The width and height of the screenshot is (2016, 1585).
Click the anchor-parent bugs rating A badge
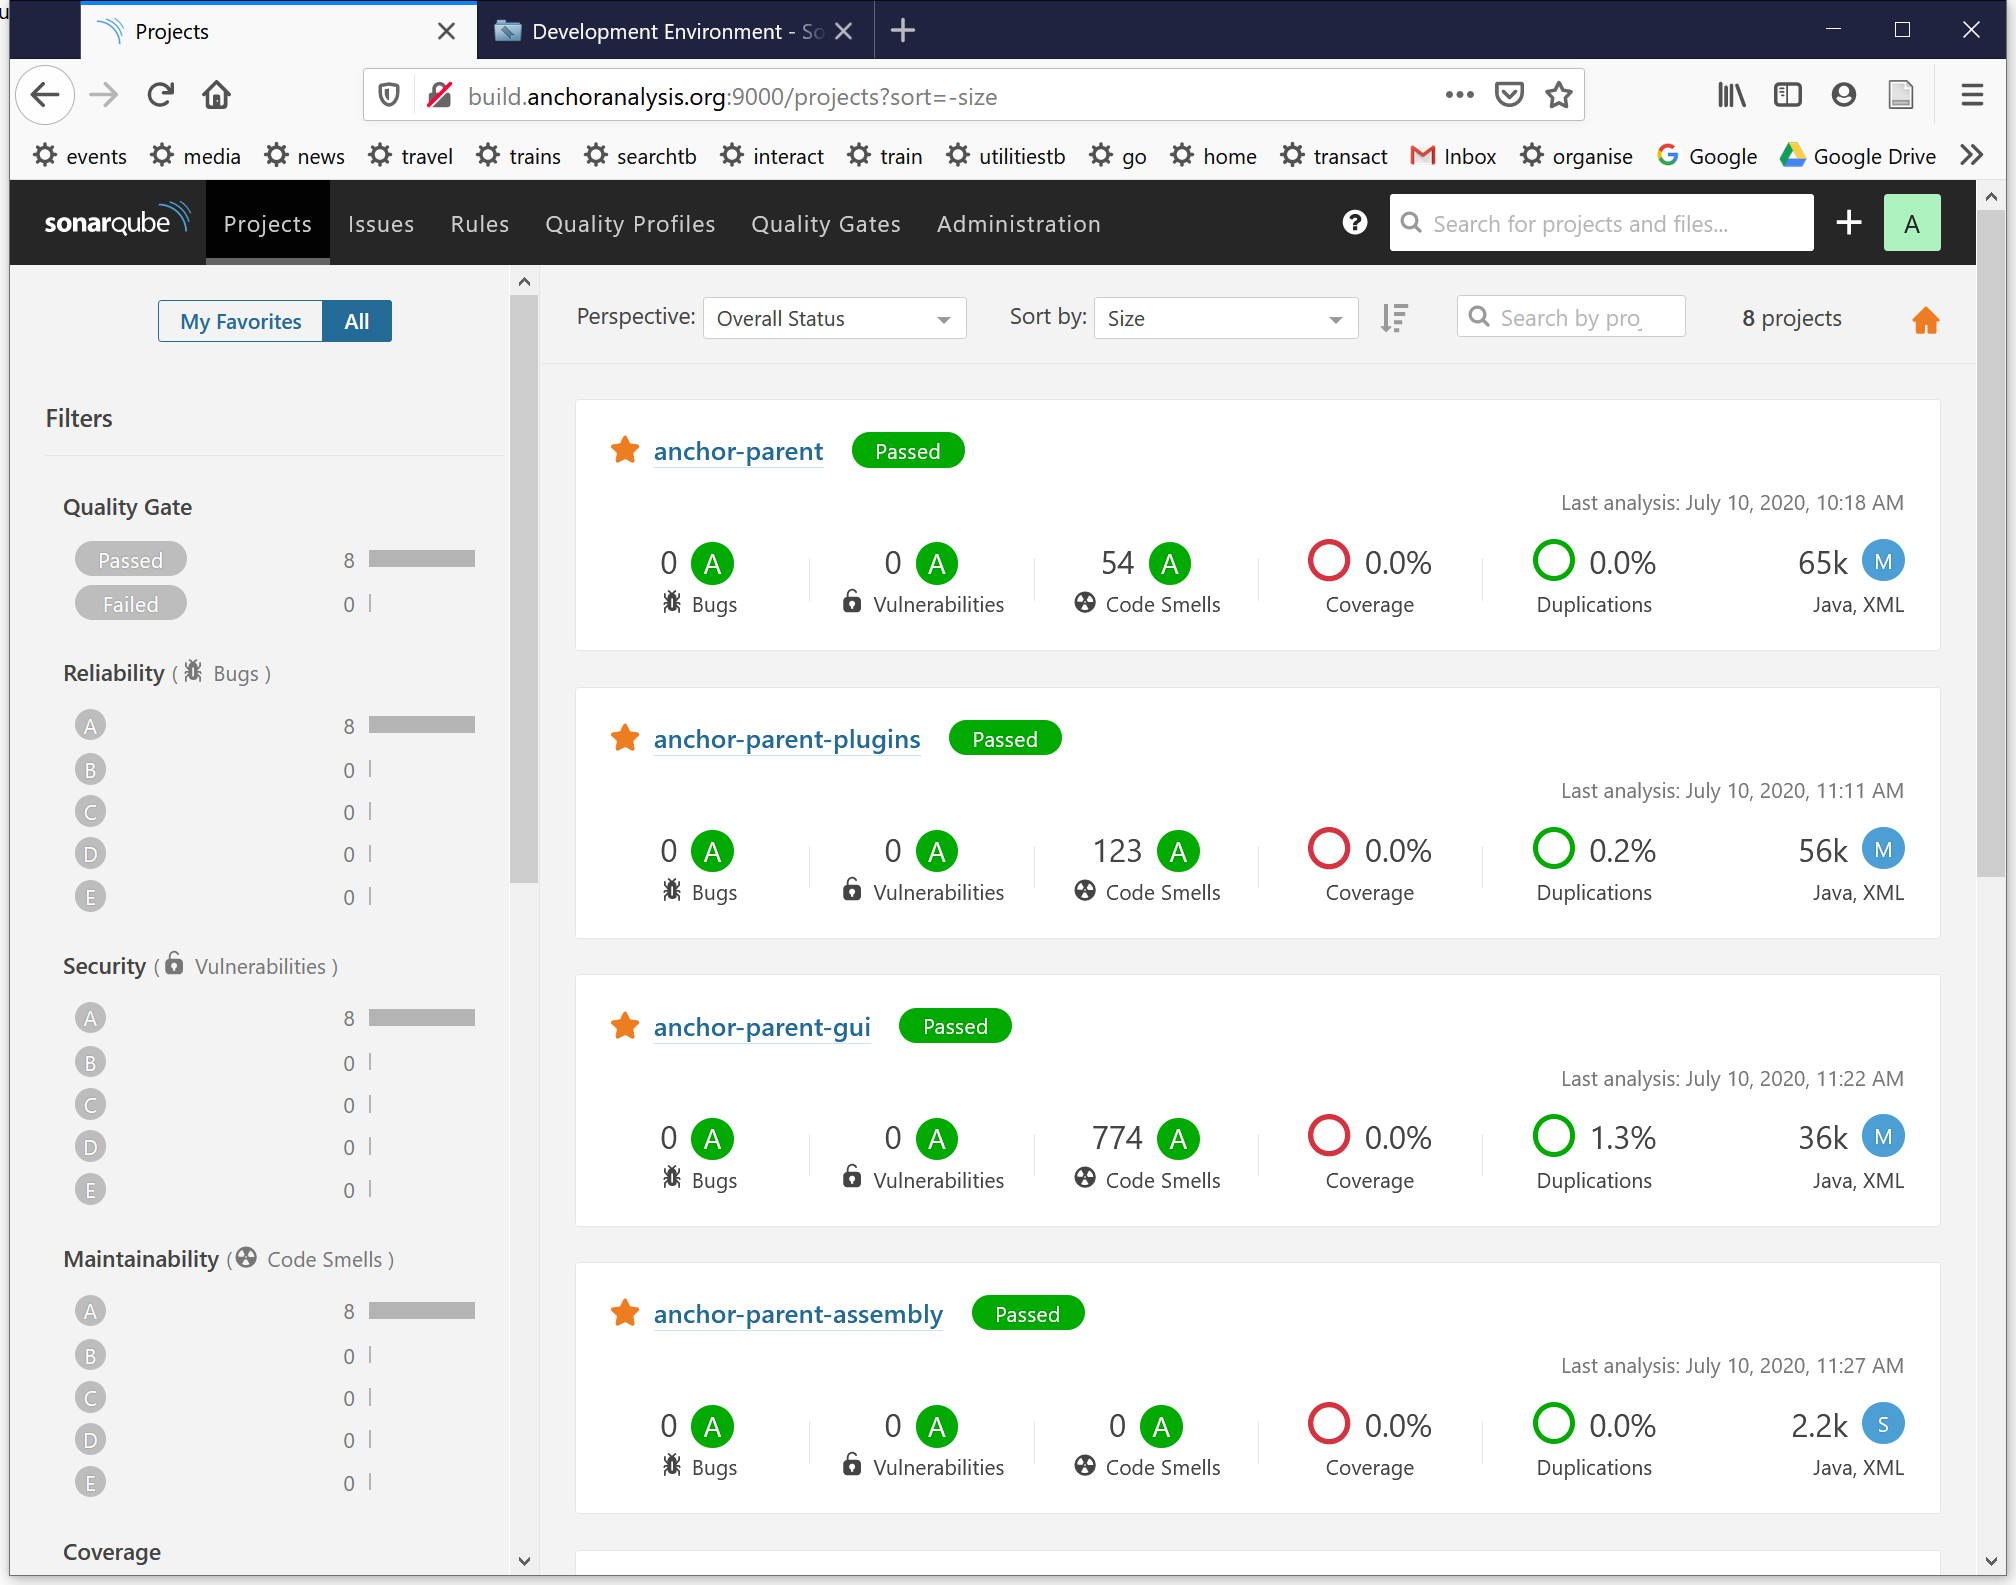point(712,563)
